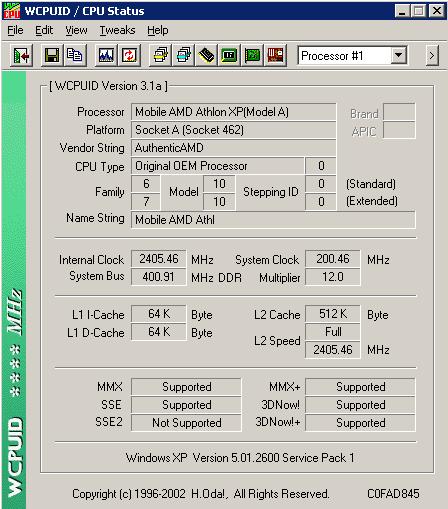The image size is (448, 509).
Task: Click the green chipset board icon
Action: pos(229,55)
